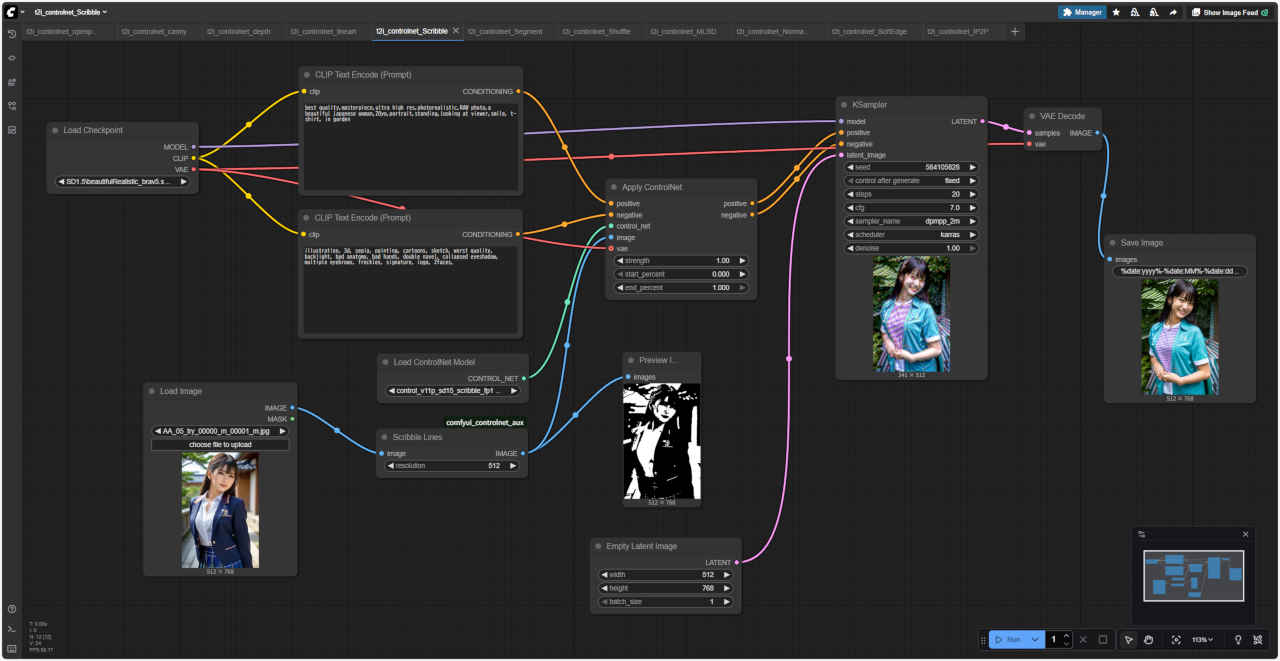Image resolution: width=1280 pixels, height=661 pixels.
Task: Click the share arrow icon in top bar
Action: 1172,12
